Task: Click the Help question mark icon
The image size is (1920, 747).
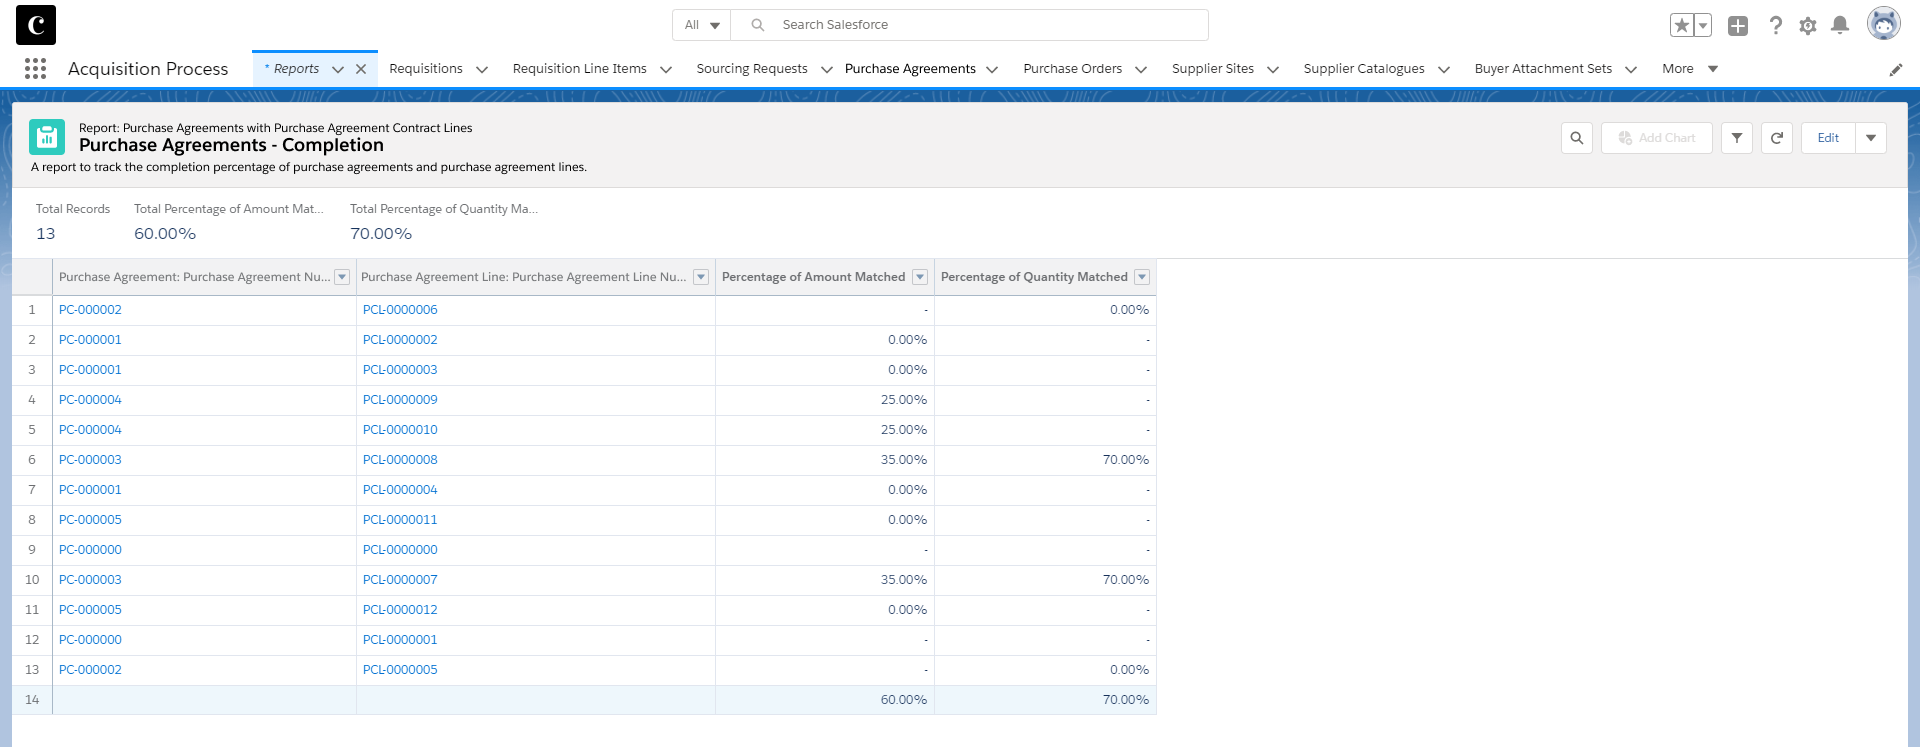Action: pos(1775,26)
